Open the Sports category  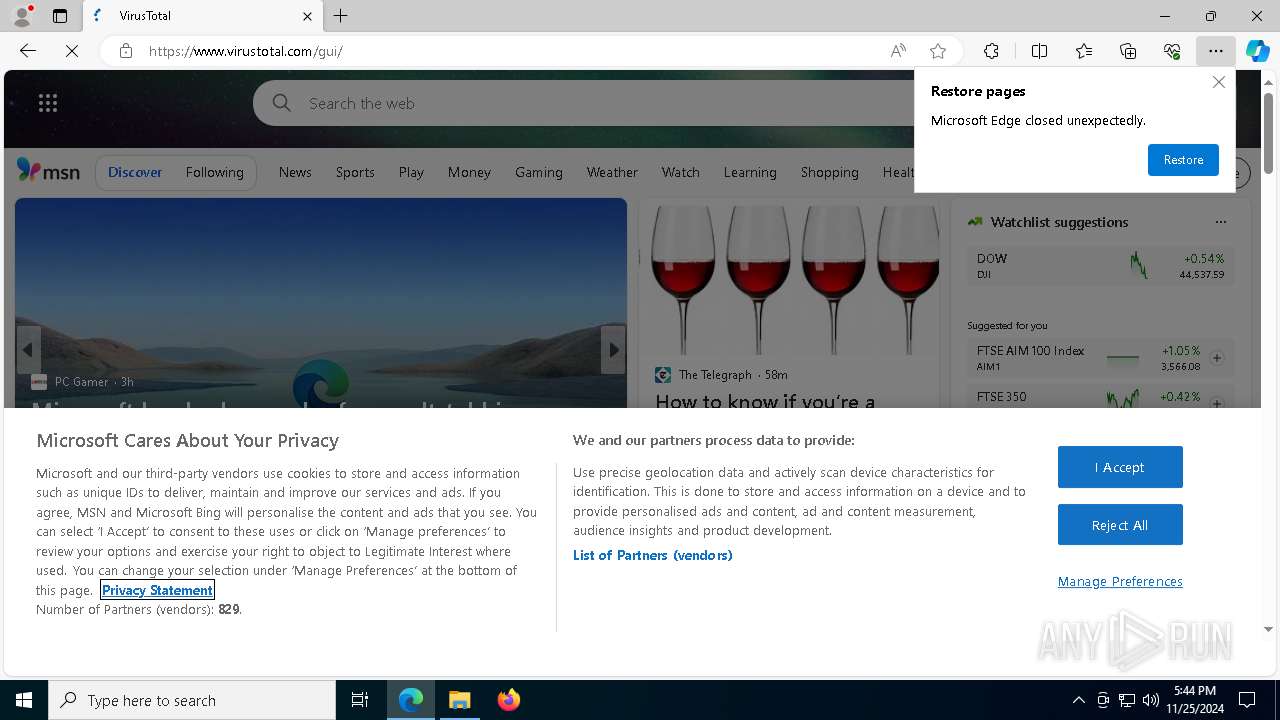point(355,172)
